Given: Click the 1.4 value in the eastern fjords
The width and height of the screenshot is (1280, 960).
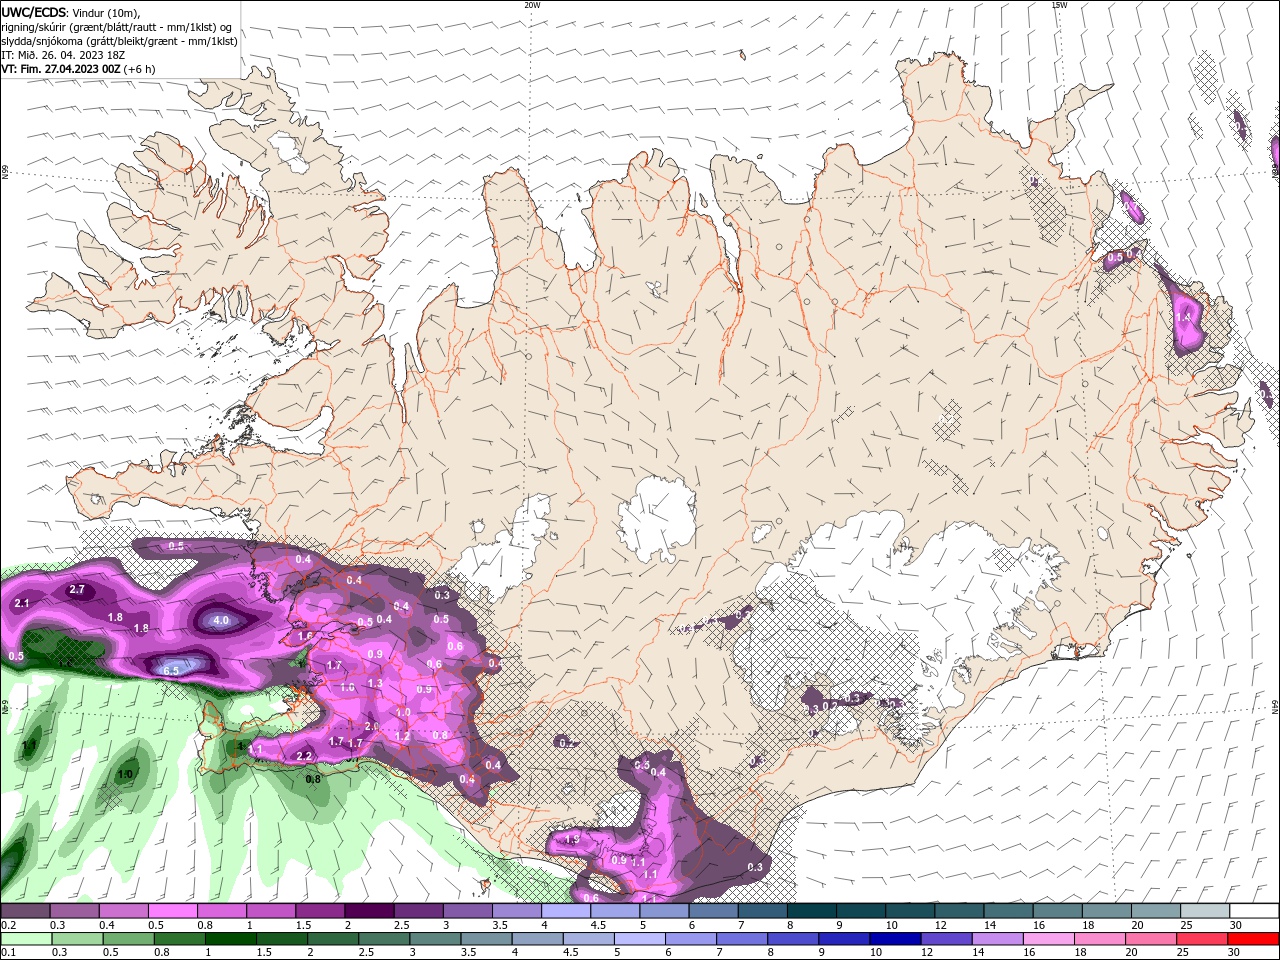Looking at the screenshot, I should [x=1183, y=317].
